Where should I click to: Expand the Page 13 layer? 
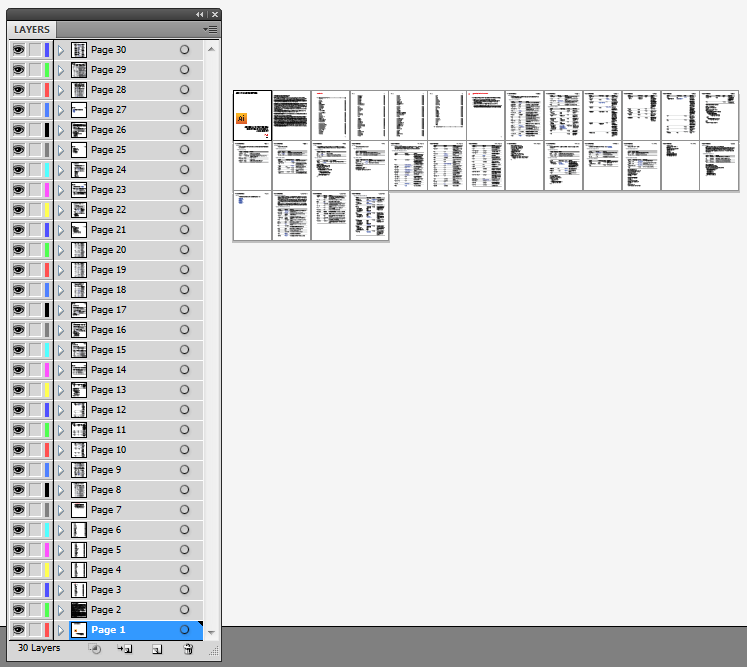tap(61, 390)
